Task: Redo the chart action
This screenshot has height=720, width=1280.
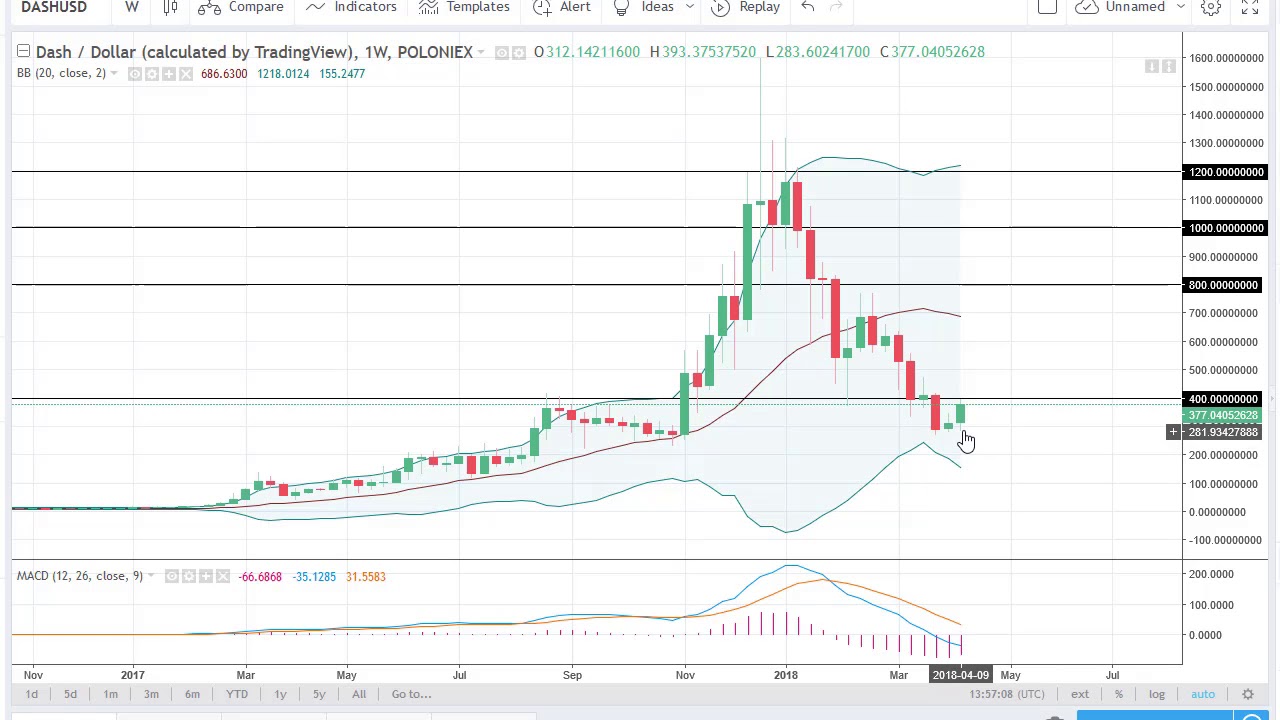Action: coord(836,7)
